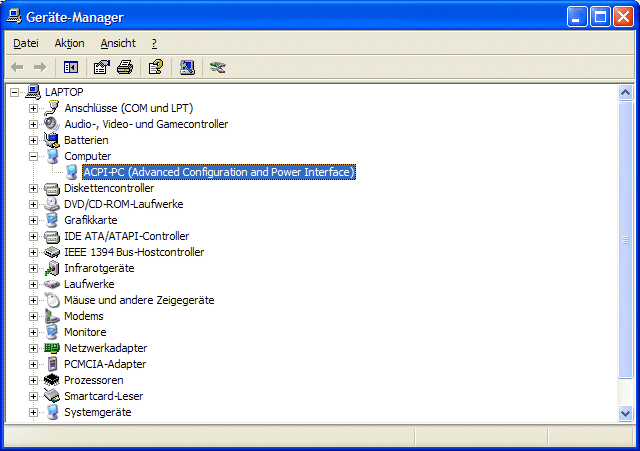The image size is (640, 451).
Task: Click the Print toolbar icon
Action: [x=125, y=67]
